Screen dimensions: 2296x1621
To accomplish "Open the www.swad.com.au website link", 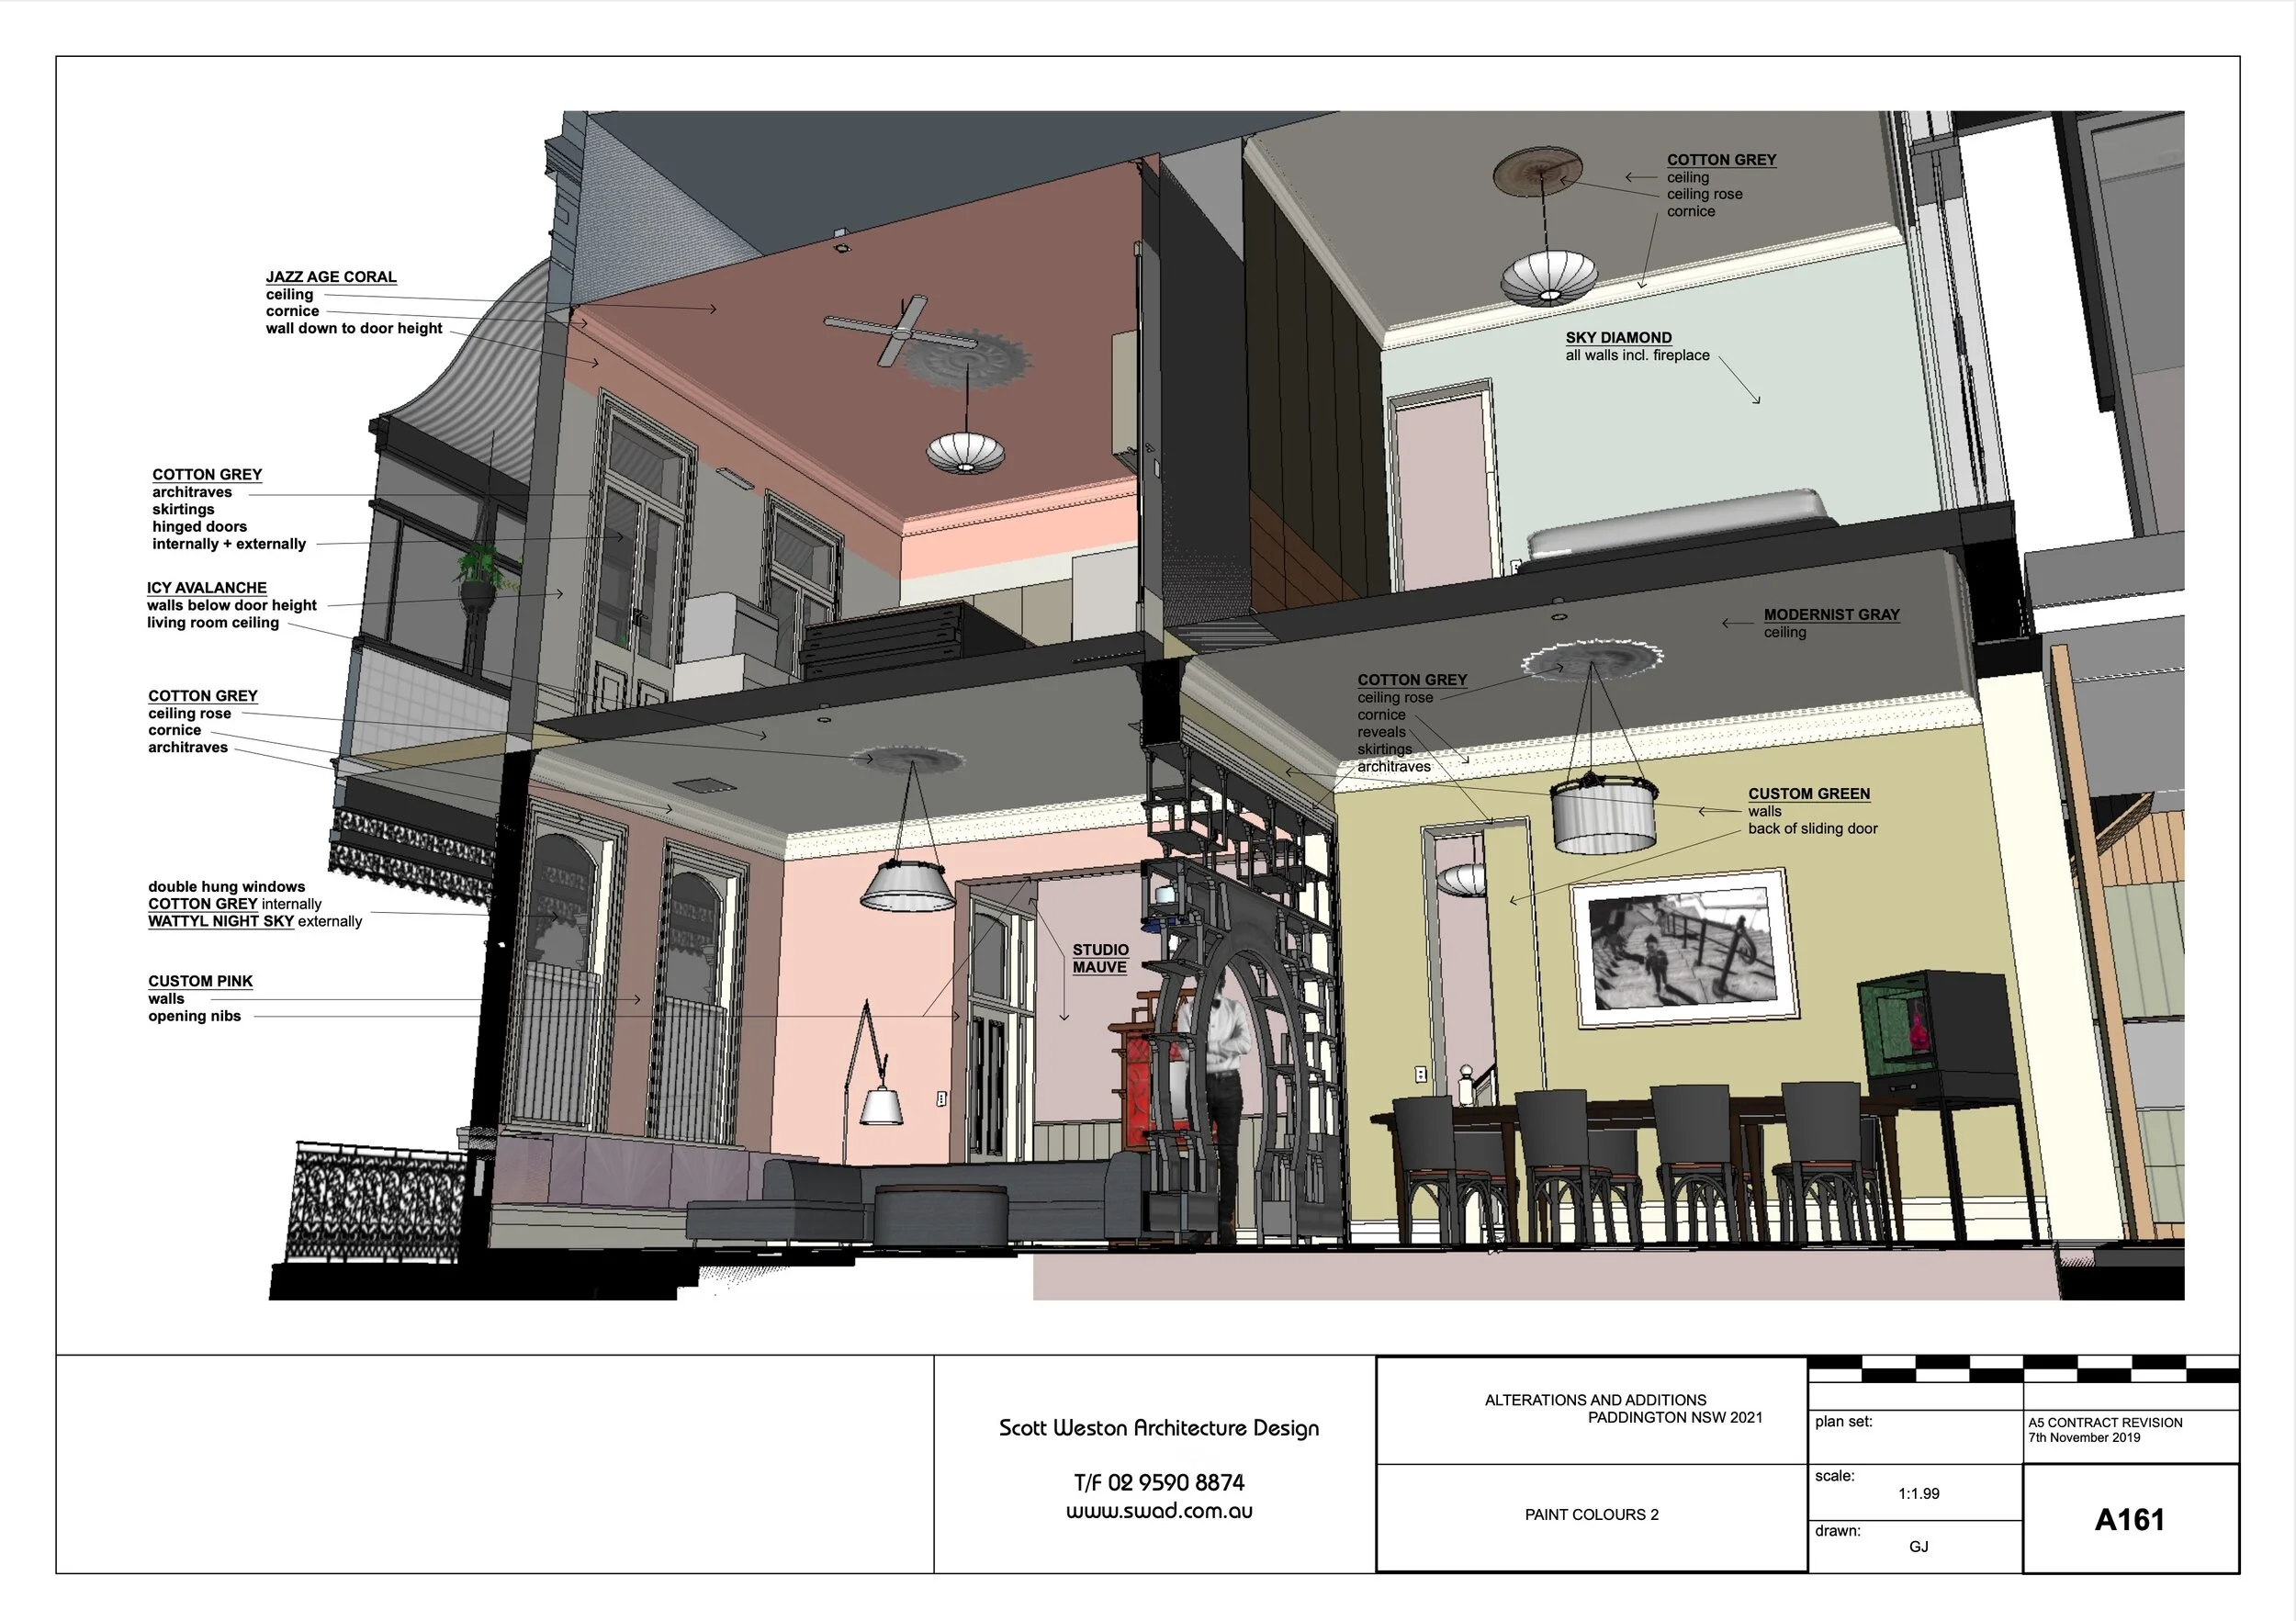I will [x=1159, y=1511].
